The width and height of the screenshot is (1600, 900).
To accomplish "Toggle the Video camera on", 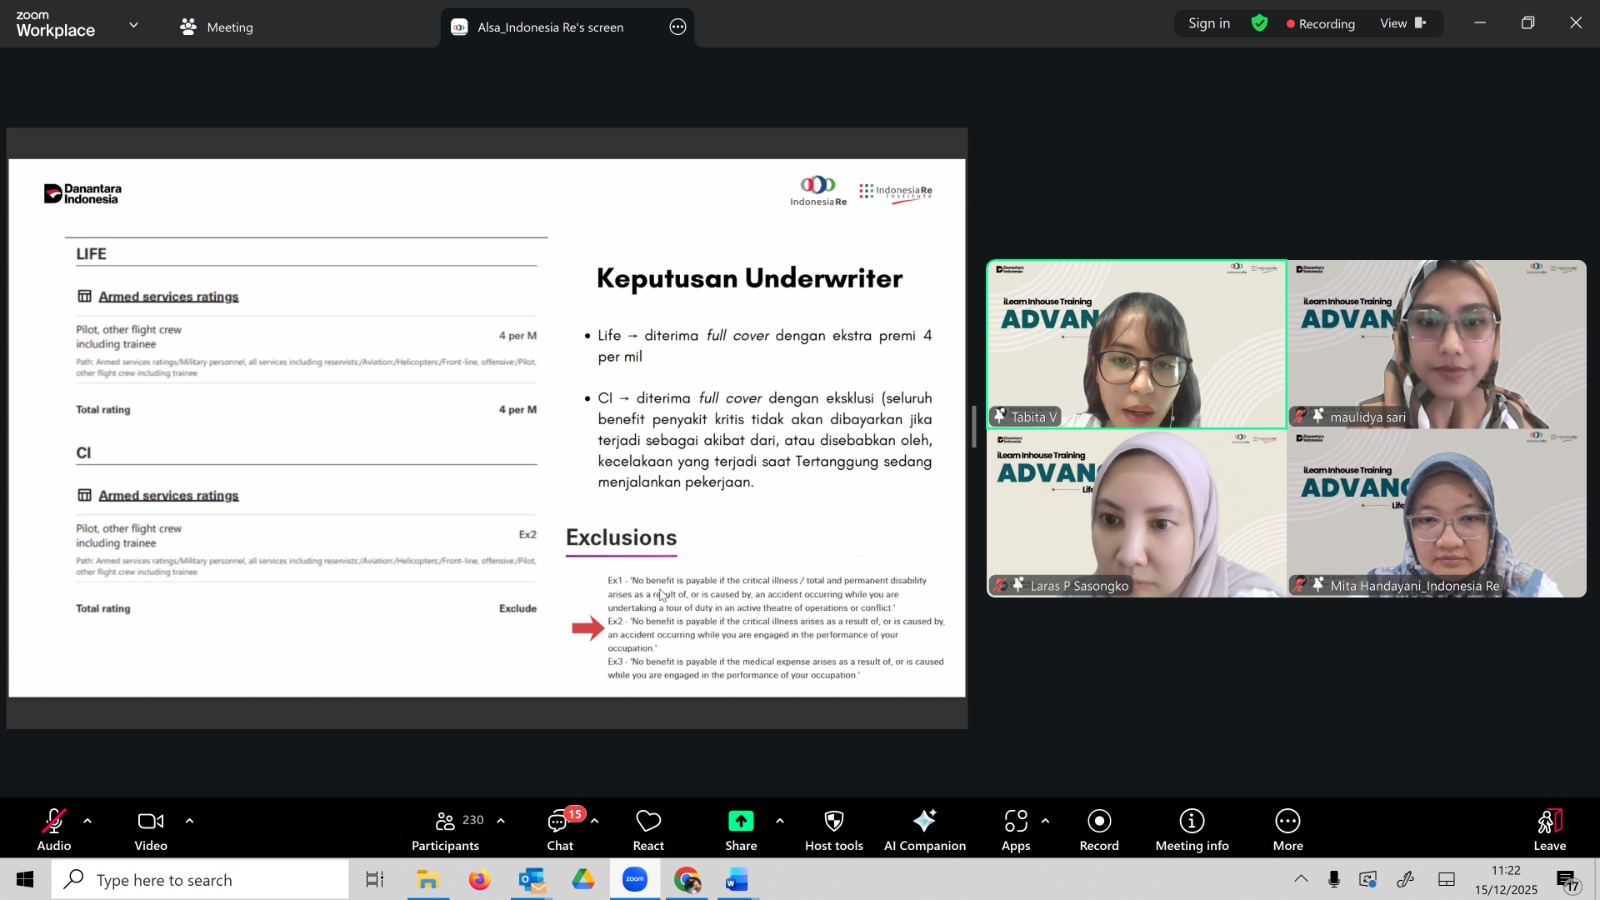I will (151, 829).
